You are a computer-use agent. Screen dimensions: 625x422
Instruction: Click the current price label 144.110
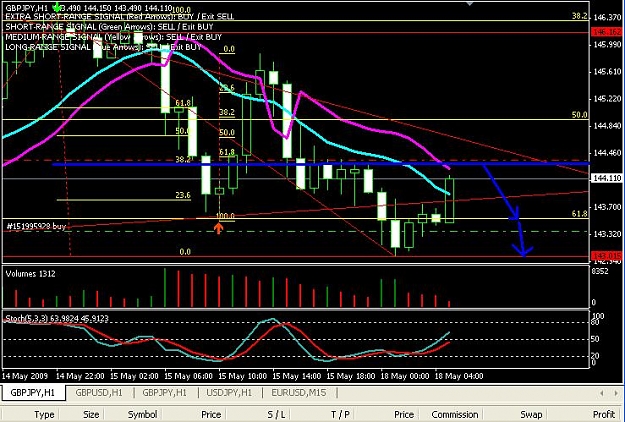606,178
